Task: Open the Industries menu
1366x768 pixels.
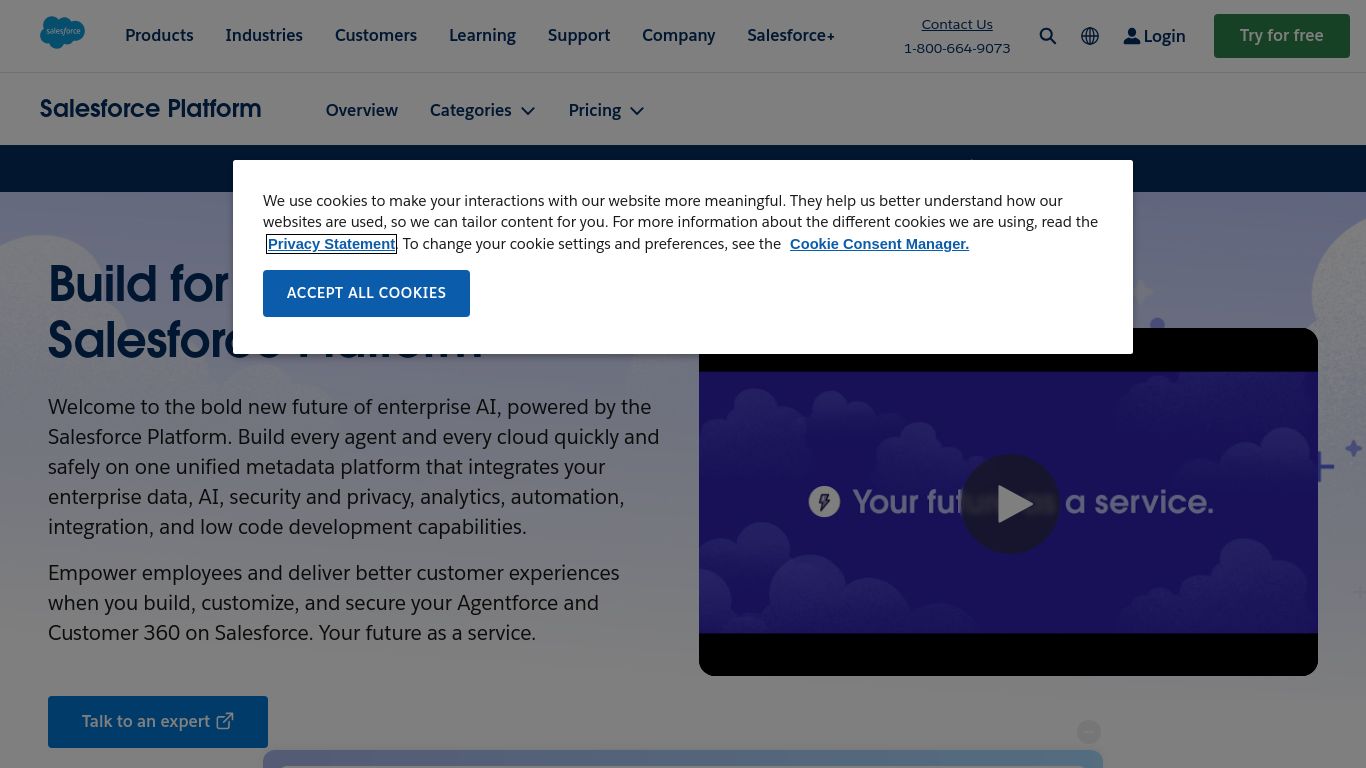Action: pos(264,35)
